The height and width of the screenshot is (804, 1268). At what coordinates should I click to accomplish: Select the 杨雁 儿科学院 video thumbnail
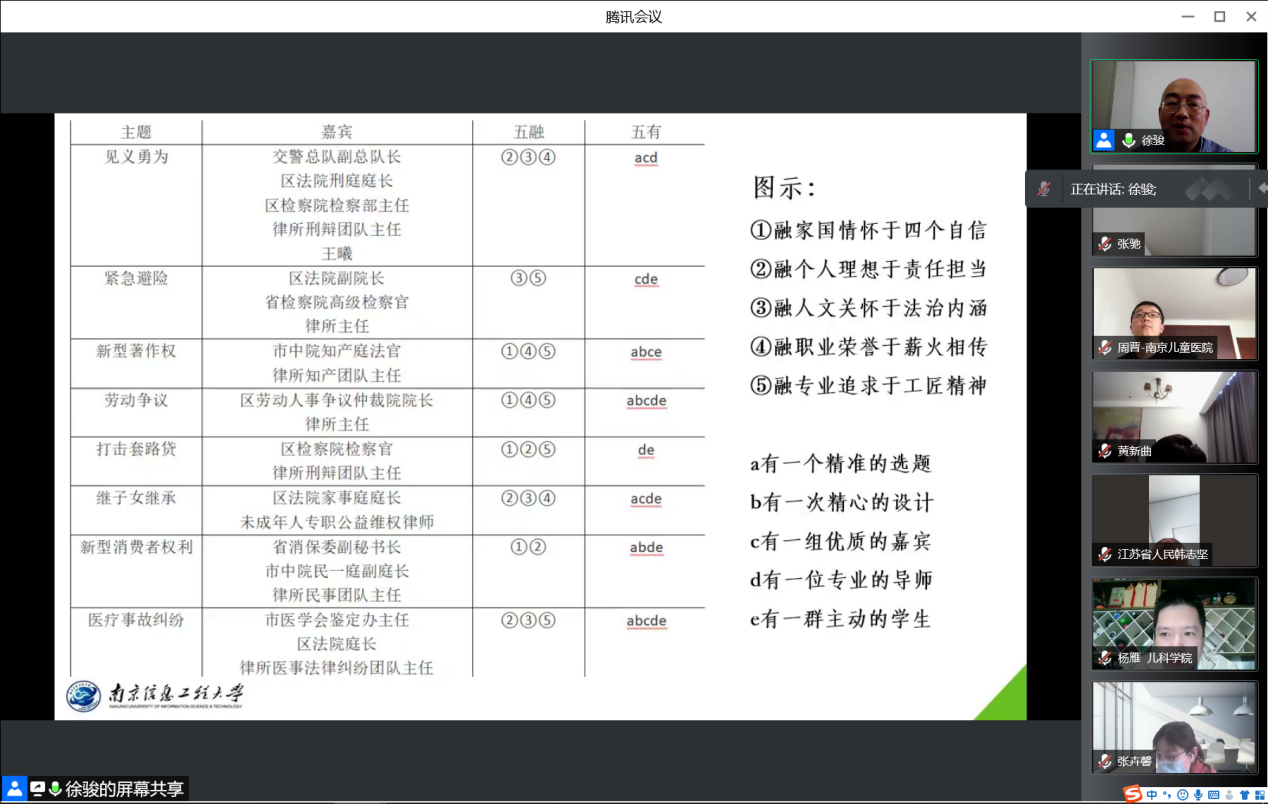point(1174,623)
